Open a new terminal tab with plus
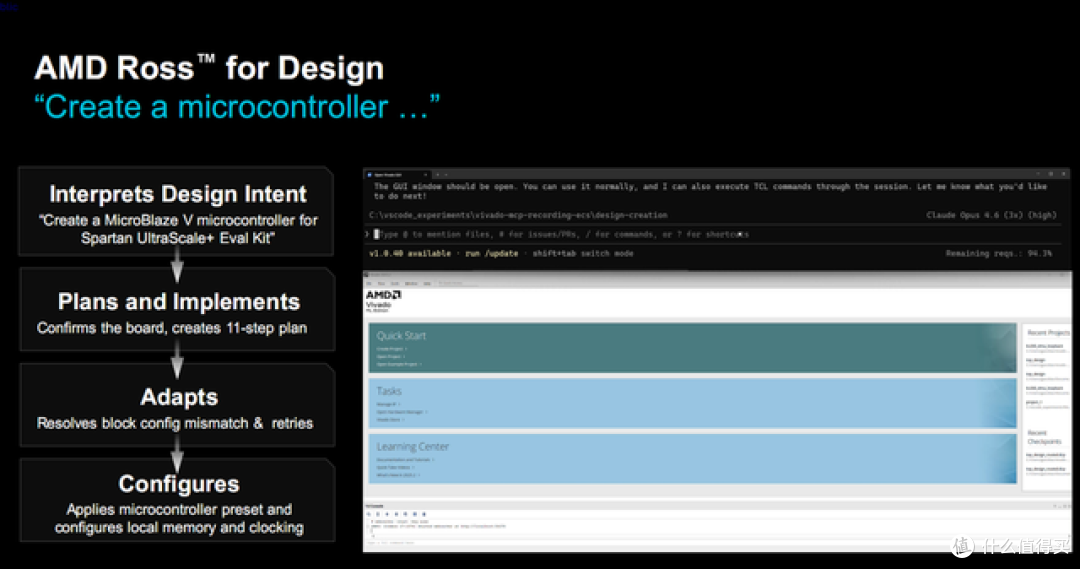 [438, 175]
